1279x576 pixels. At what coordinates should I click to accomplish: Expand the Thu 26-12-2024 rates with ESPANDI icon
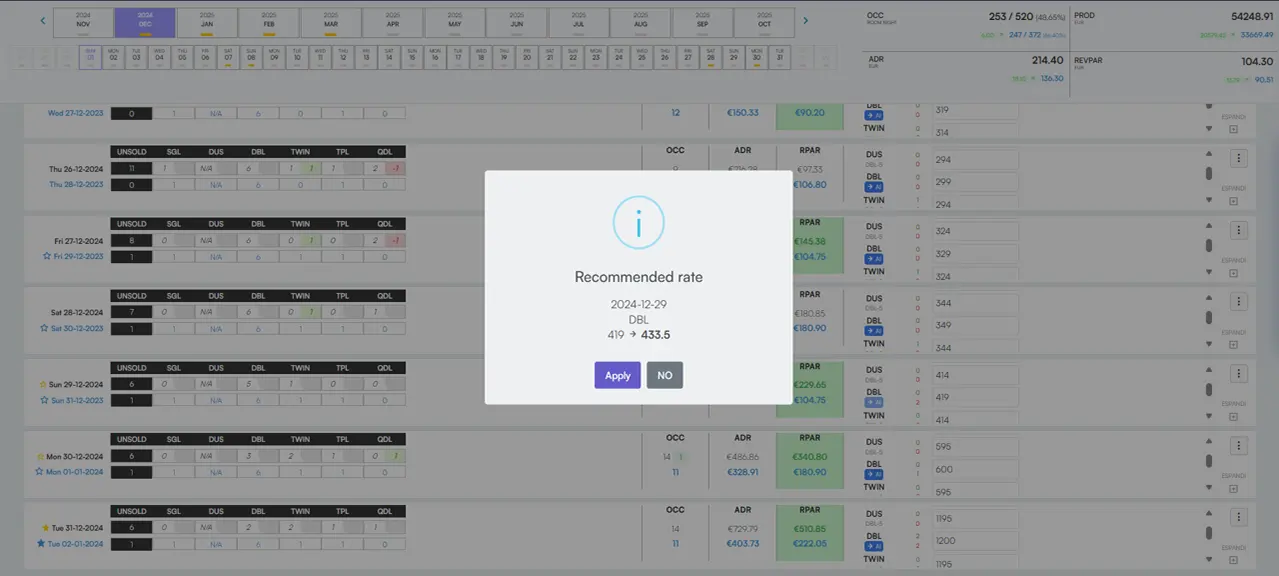pos(1233,201)
